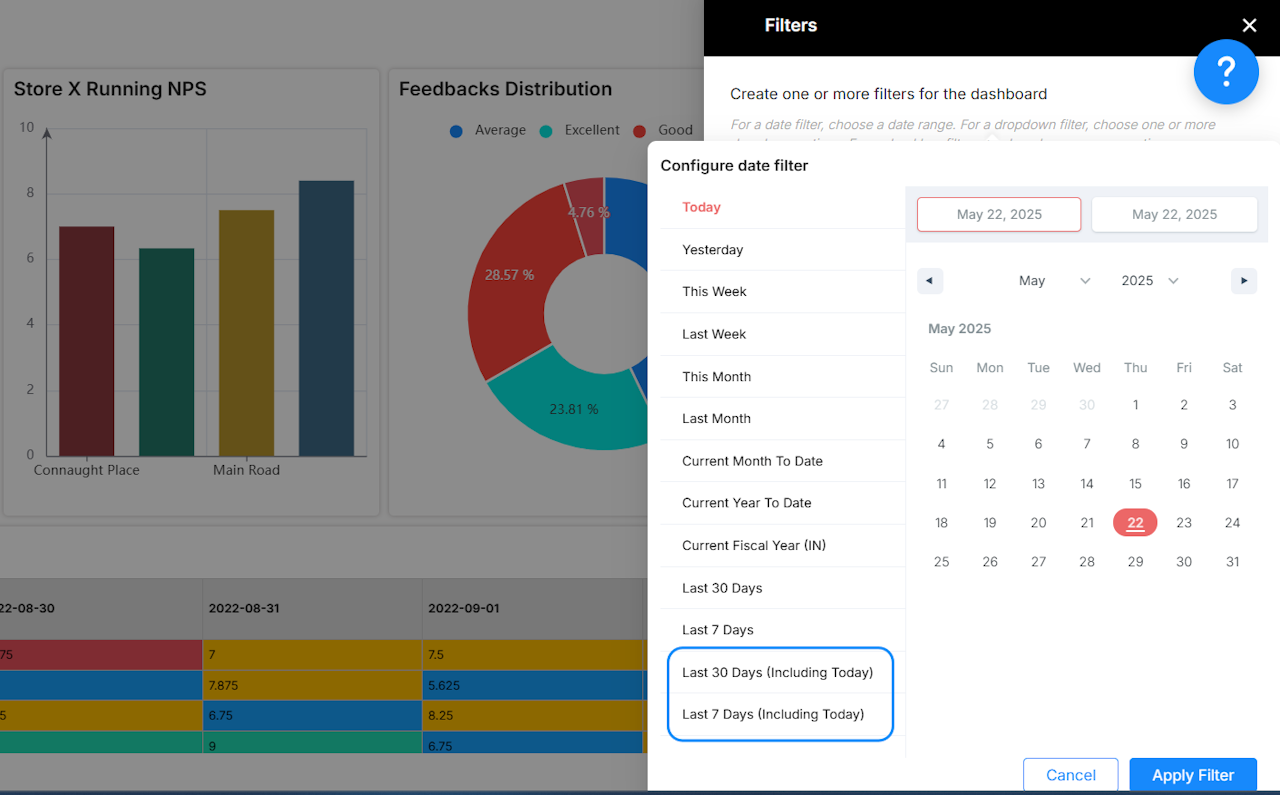Pick Last 30 Days (Including Today)
This screenshot has width=1280, height=795.
pyautogui.click(x=777, y=672)
